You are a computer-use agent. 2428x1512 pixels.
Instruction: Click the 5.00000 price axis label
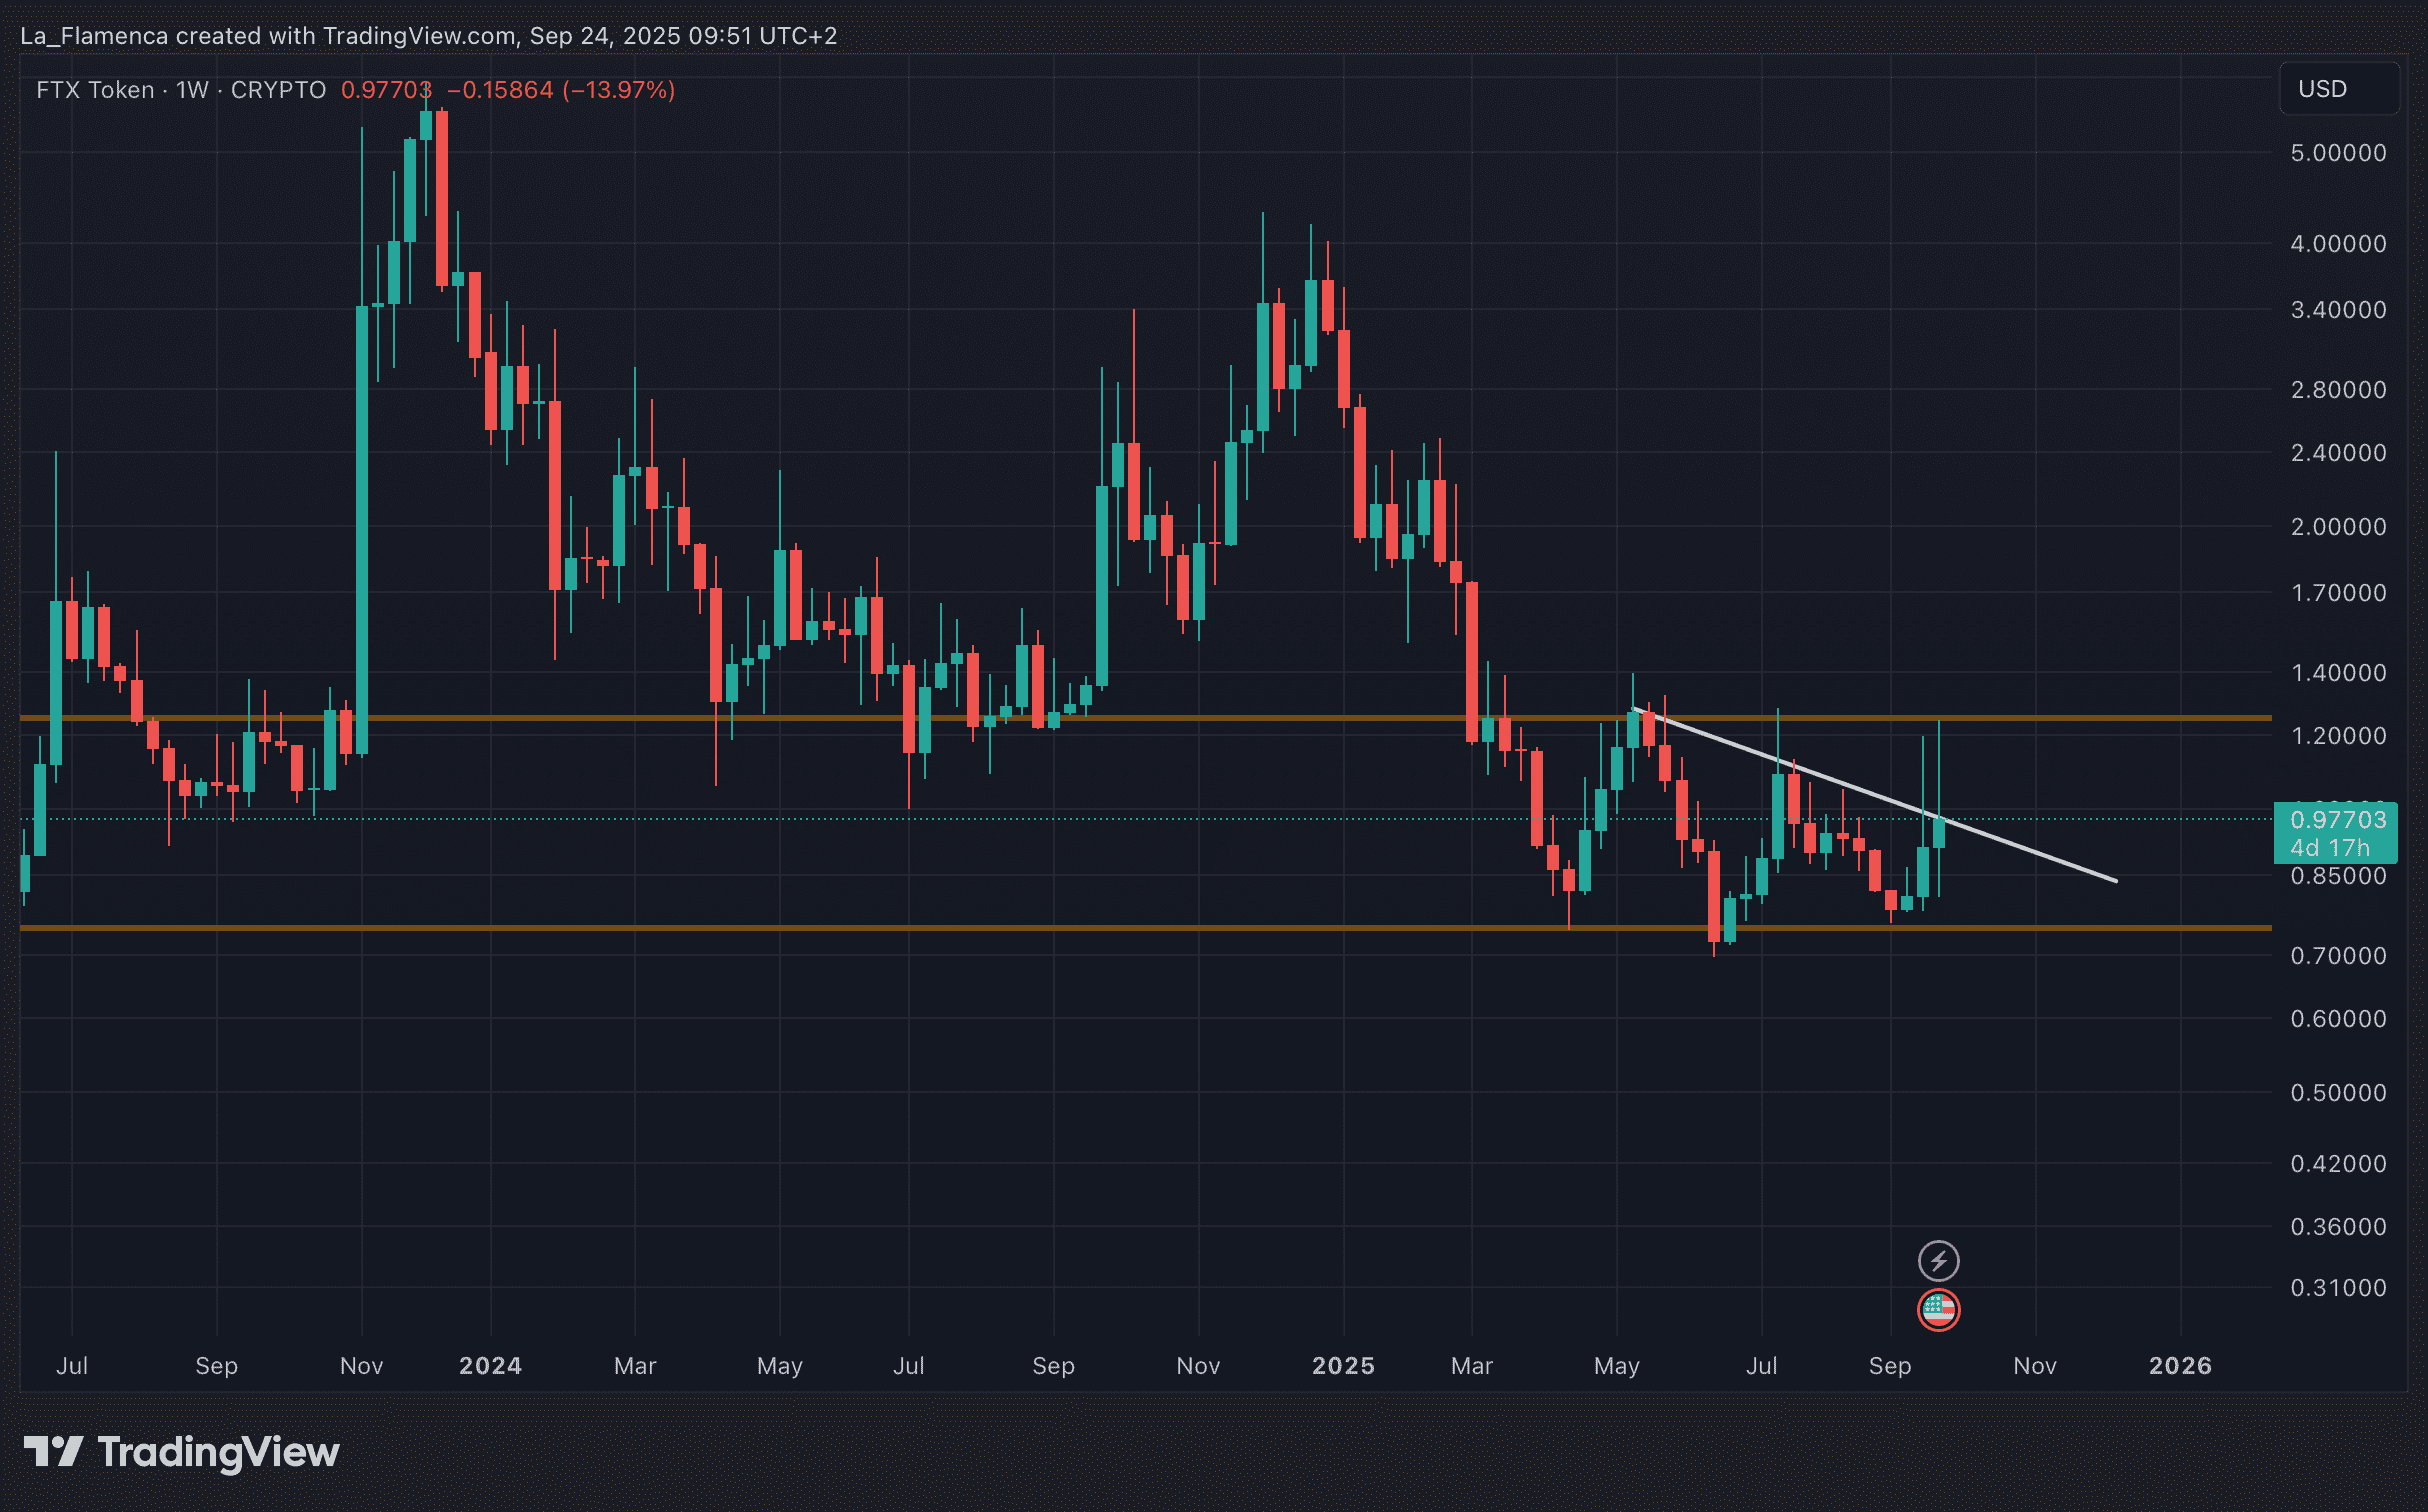point(2338,153)
